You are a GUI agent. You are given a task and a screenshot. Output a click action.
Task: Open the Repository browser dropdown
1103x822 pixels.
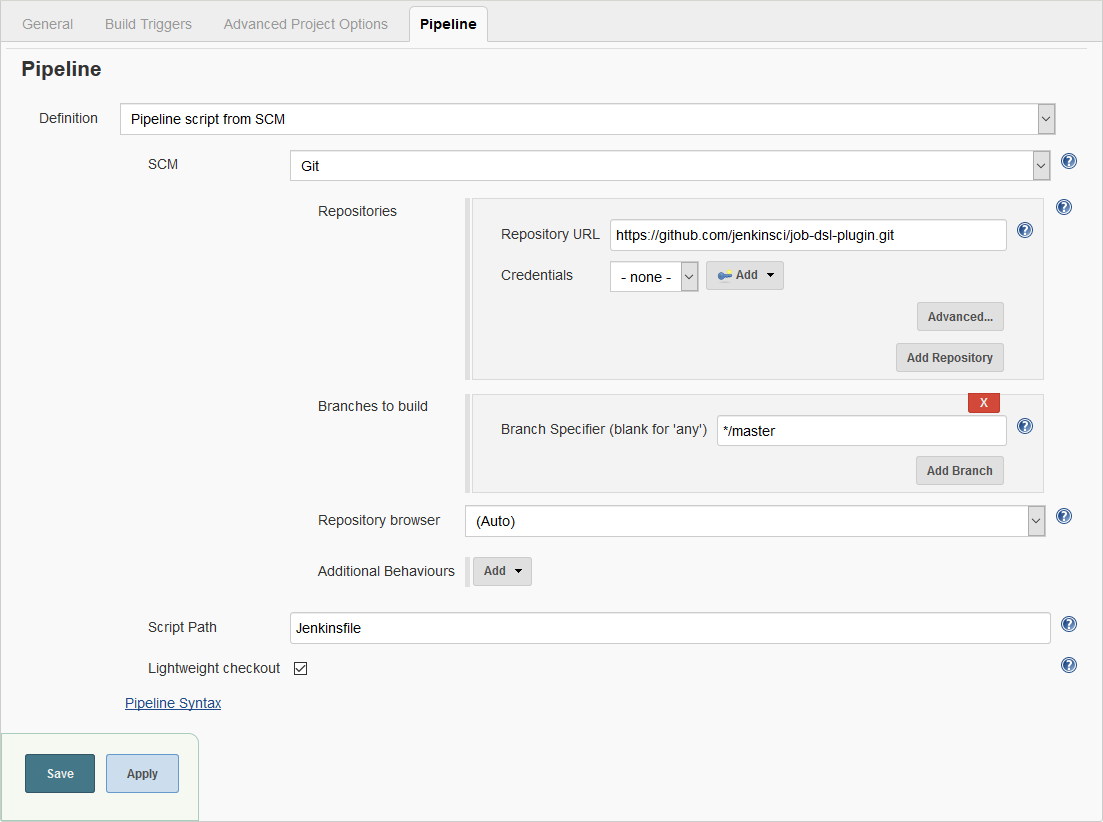click(x=1037, y=521)
